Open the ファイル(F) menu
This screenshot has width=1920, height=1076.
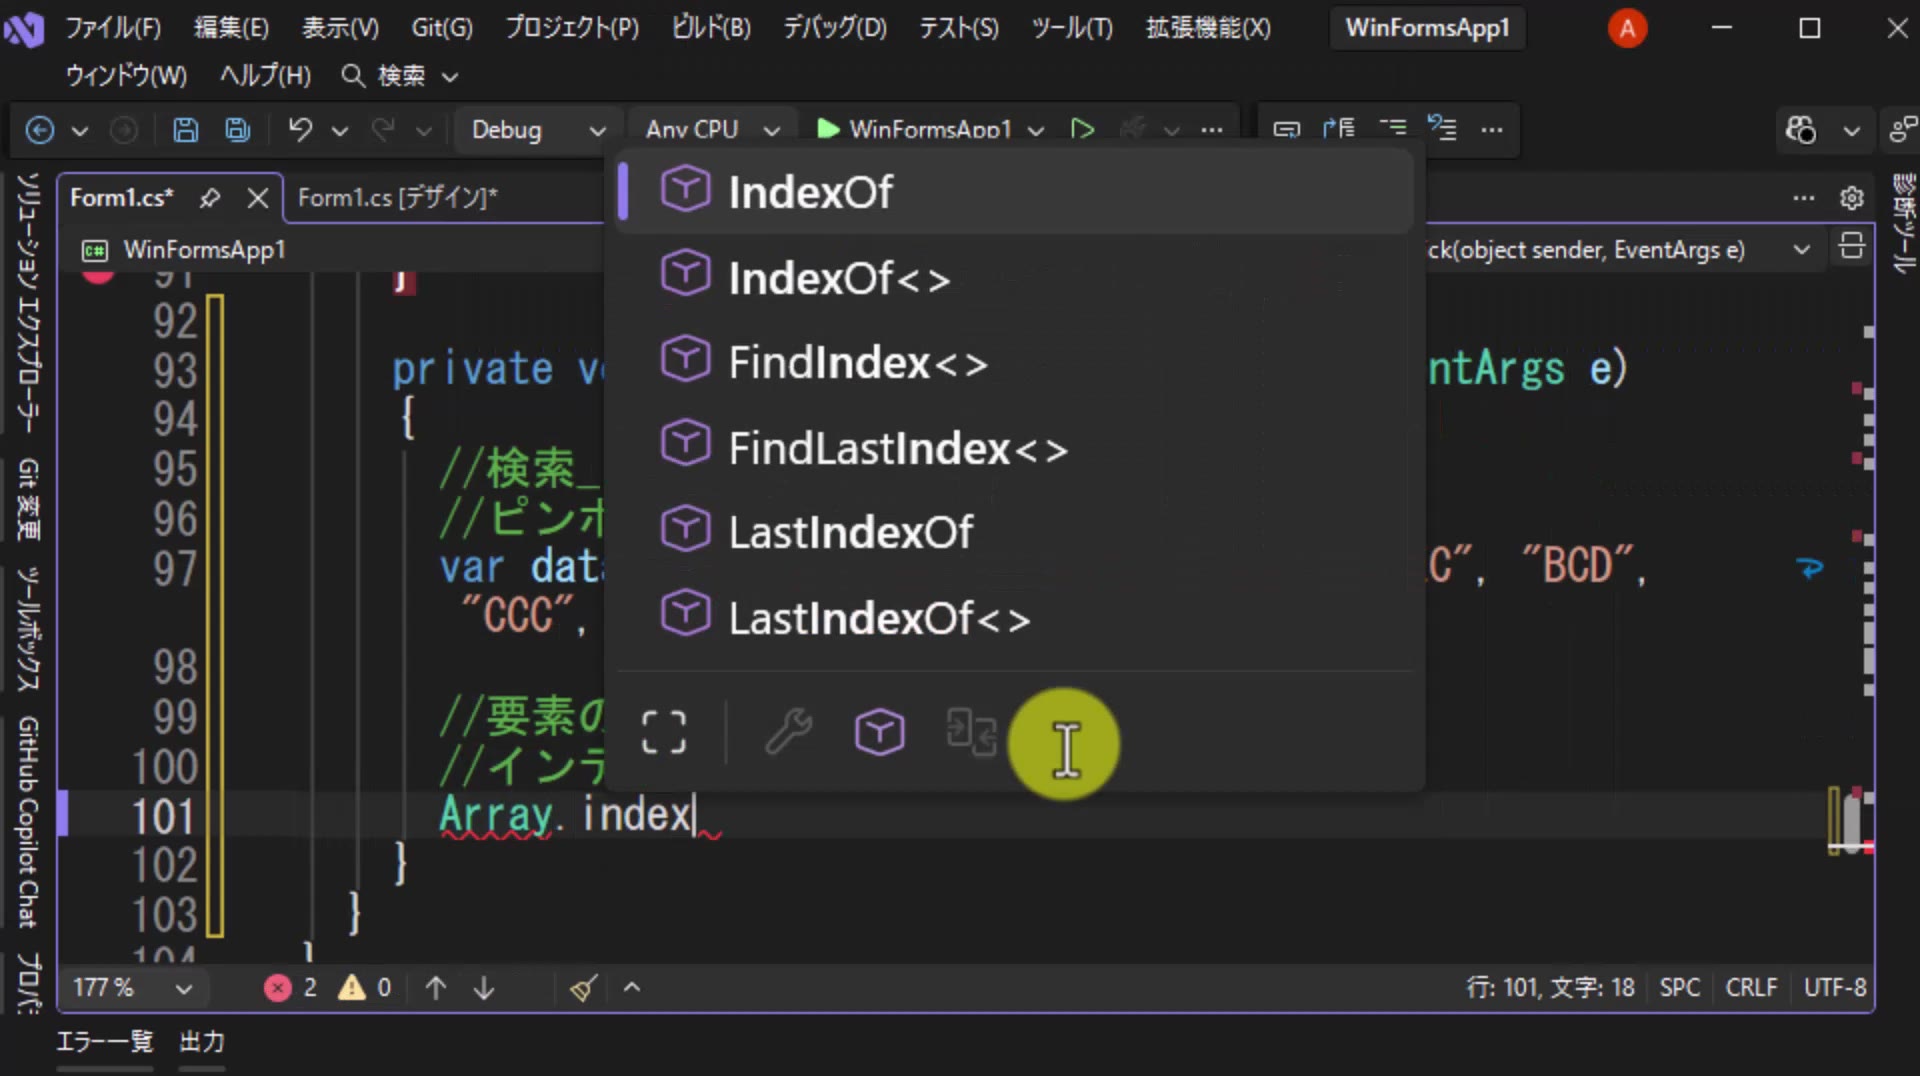[113, 27]
